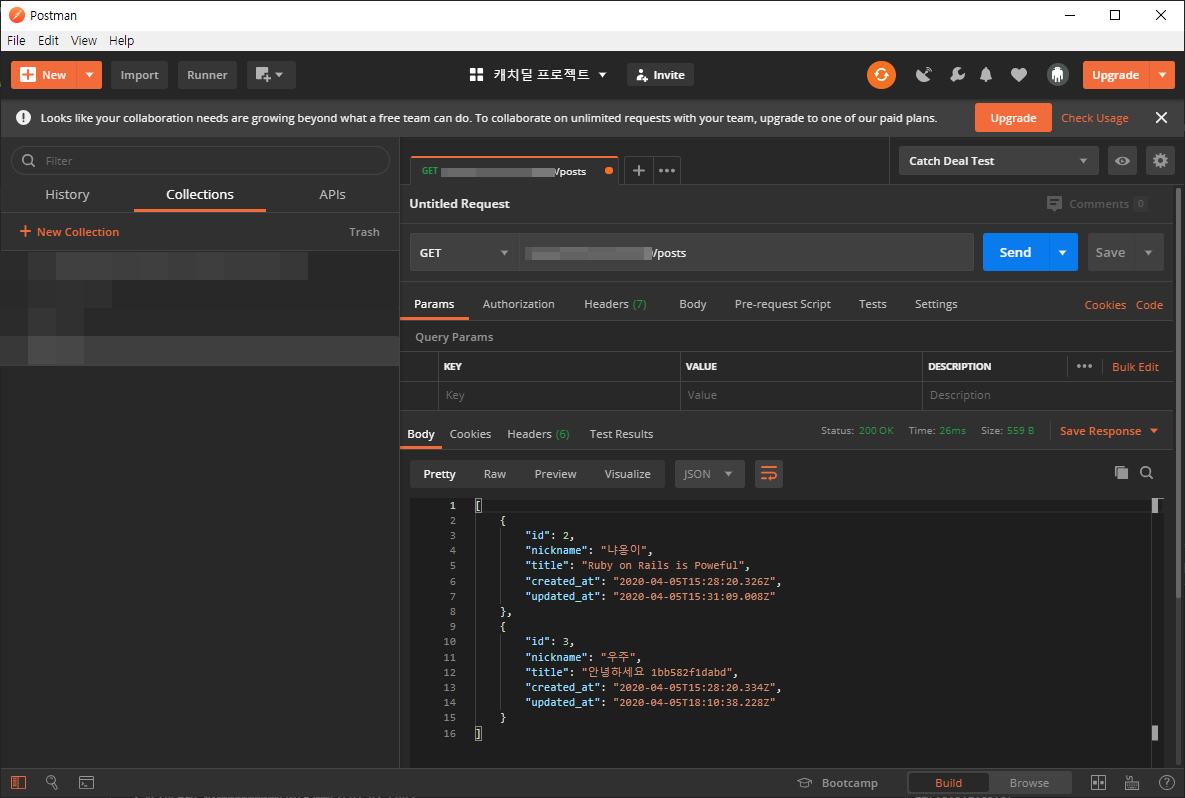1185x798 pixels.
Task: Switch response view to Visualize
Action: (627, 474)
